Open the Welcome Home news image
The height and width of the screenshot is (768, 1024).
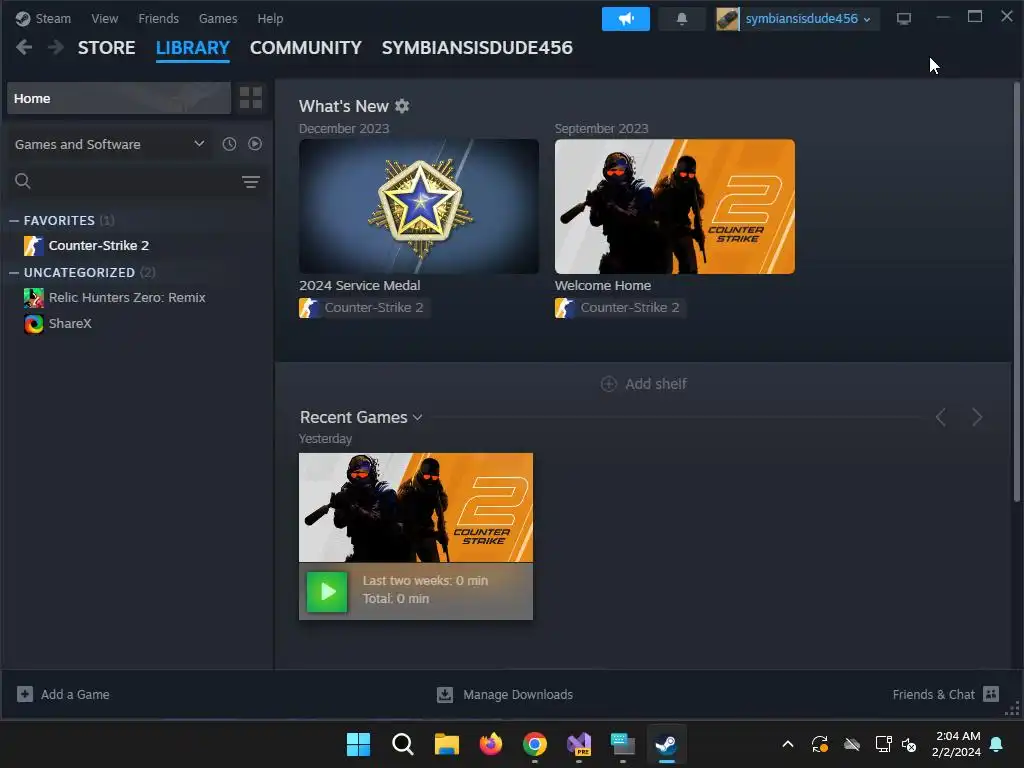[x=675, y=206]
